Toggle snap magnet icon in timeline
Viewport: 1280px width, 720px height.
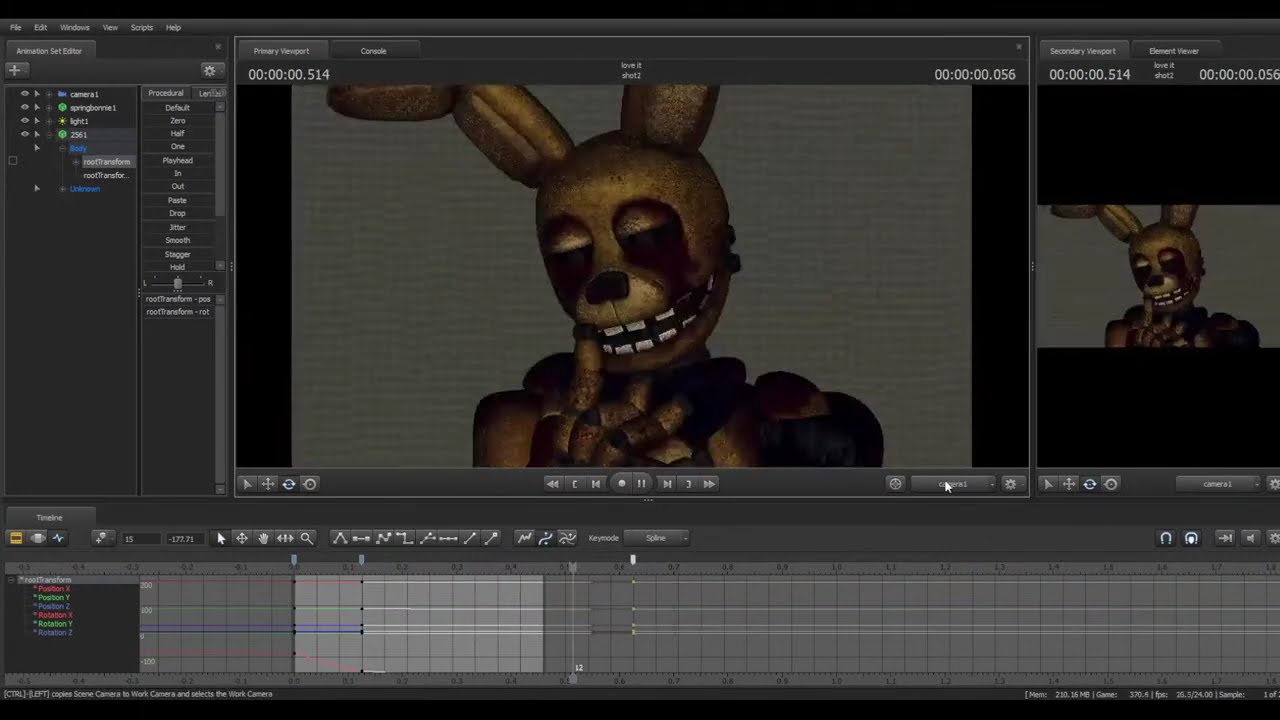pos(1166,538)
